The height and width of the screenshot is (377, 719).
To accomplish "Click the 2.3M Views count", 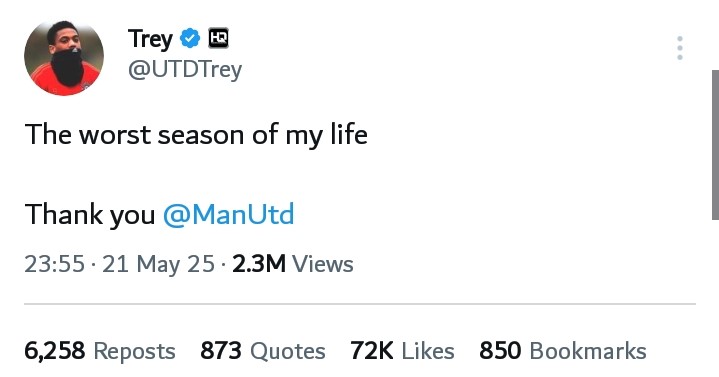I will coord(293,264).
